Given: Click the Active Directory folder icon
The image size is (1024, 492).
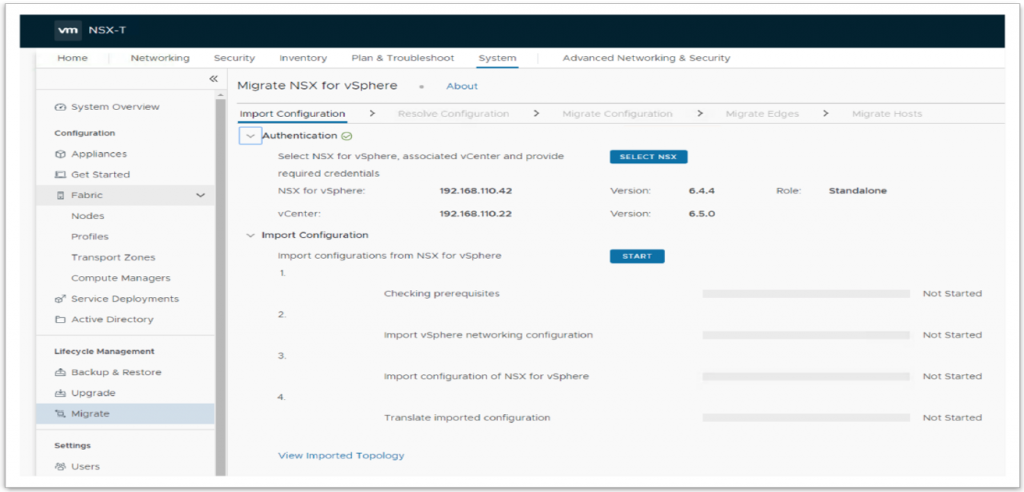Looking at the screenshot, I should pos(61,320).
